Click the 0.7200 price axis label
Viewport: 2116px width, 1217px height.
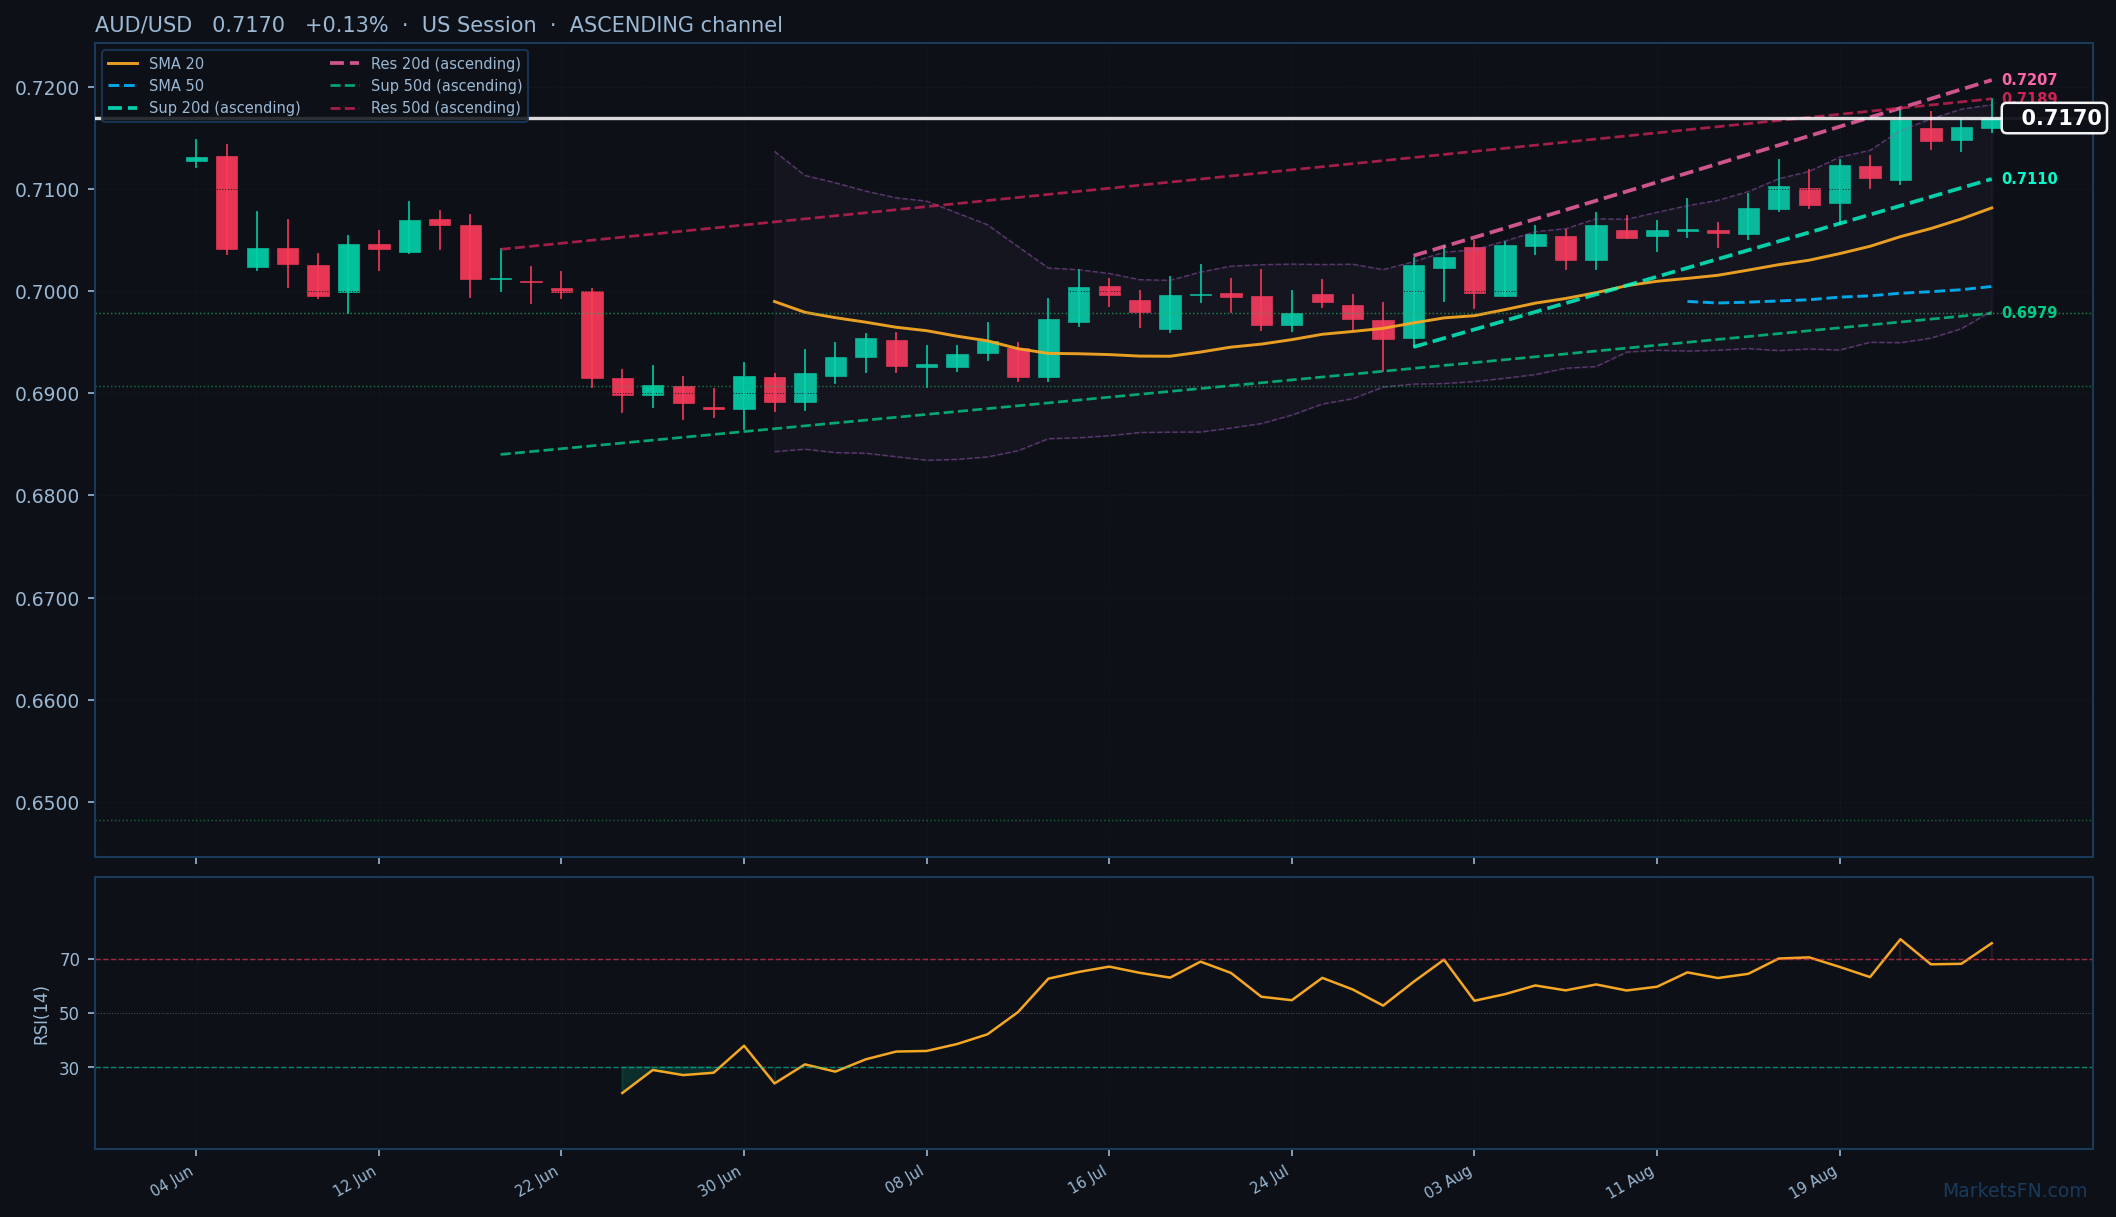[x=47, y=88]
